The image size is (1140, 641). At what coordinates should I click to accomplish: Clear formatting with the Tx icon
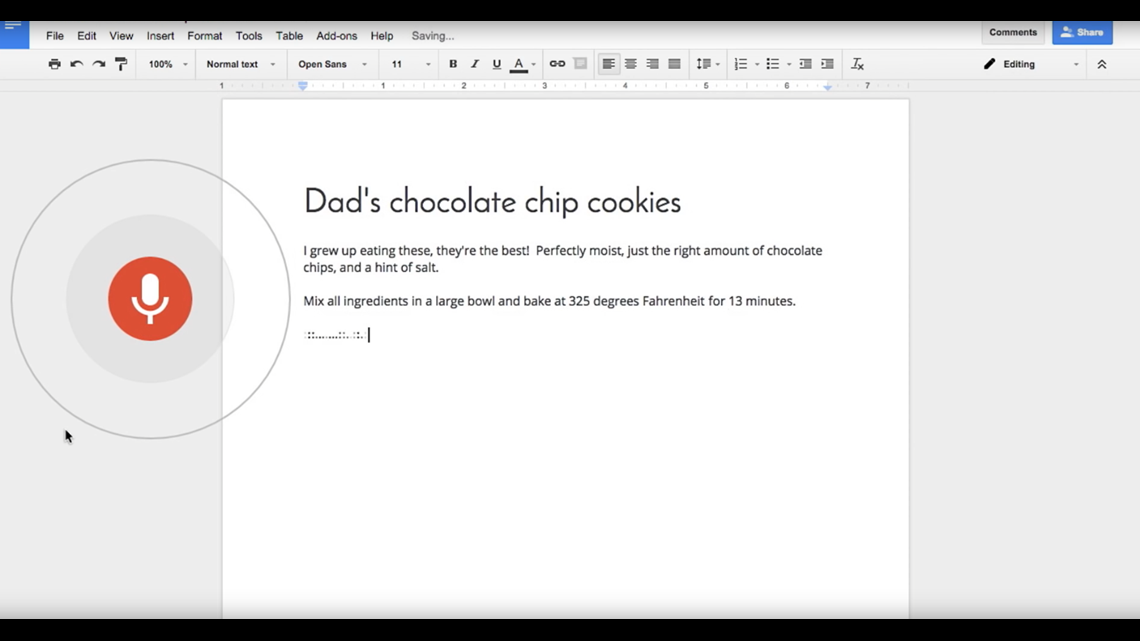coord(857,64)
